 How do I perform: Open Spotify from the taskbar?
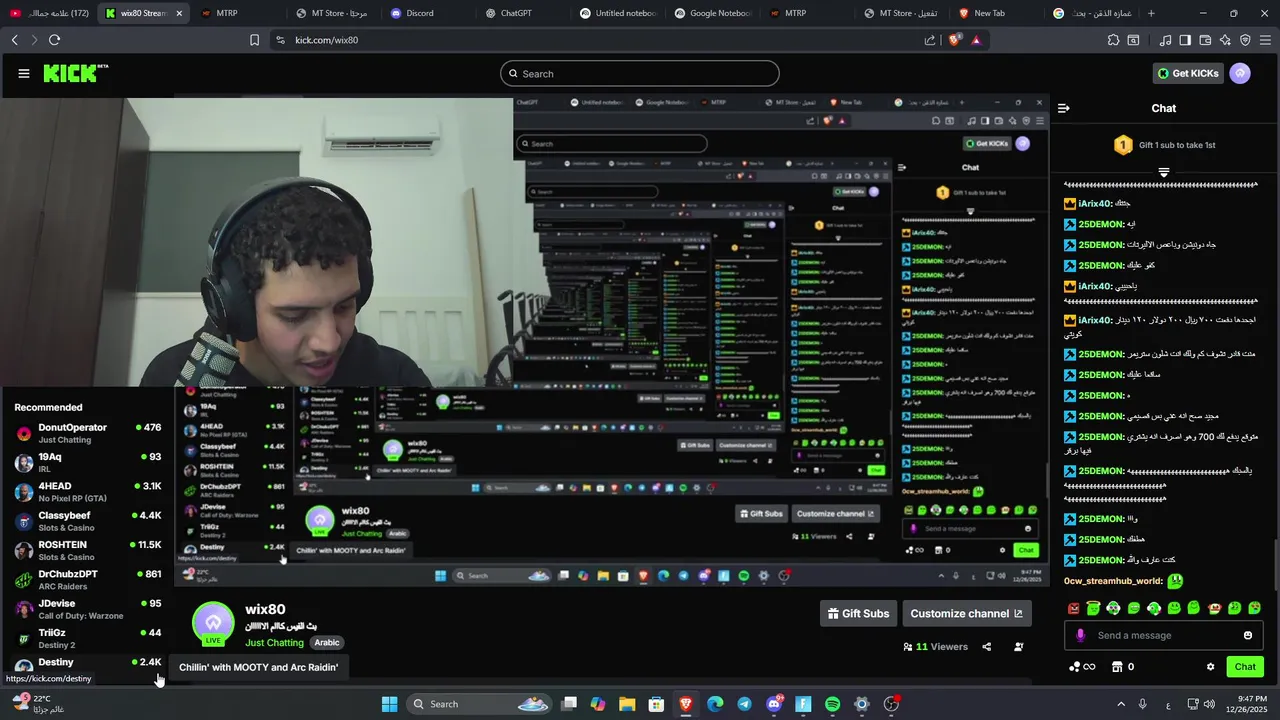[x=832, y=704]
